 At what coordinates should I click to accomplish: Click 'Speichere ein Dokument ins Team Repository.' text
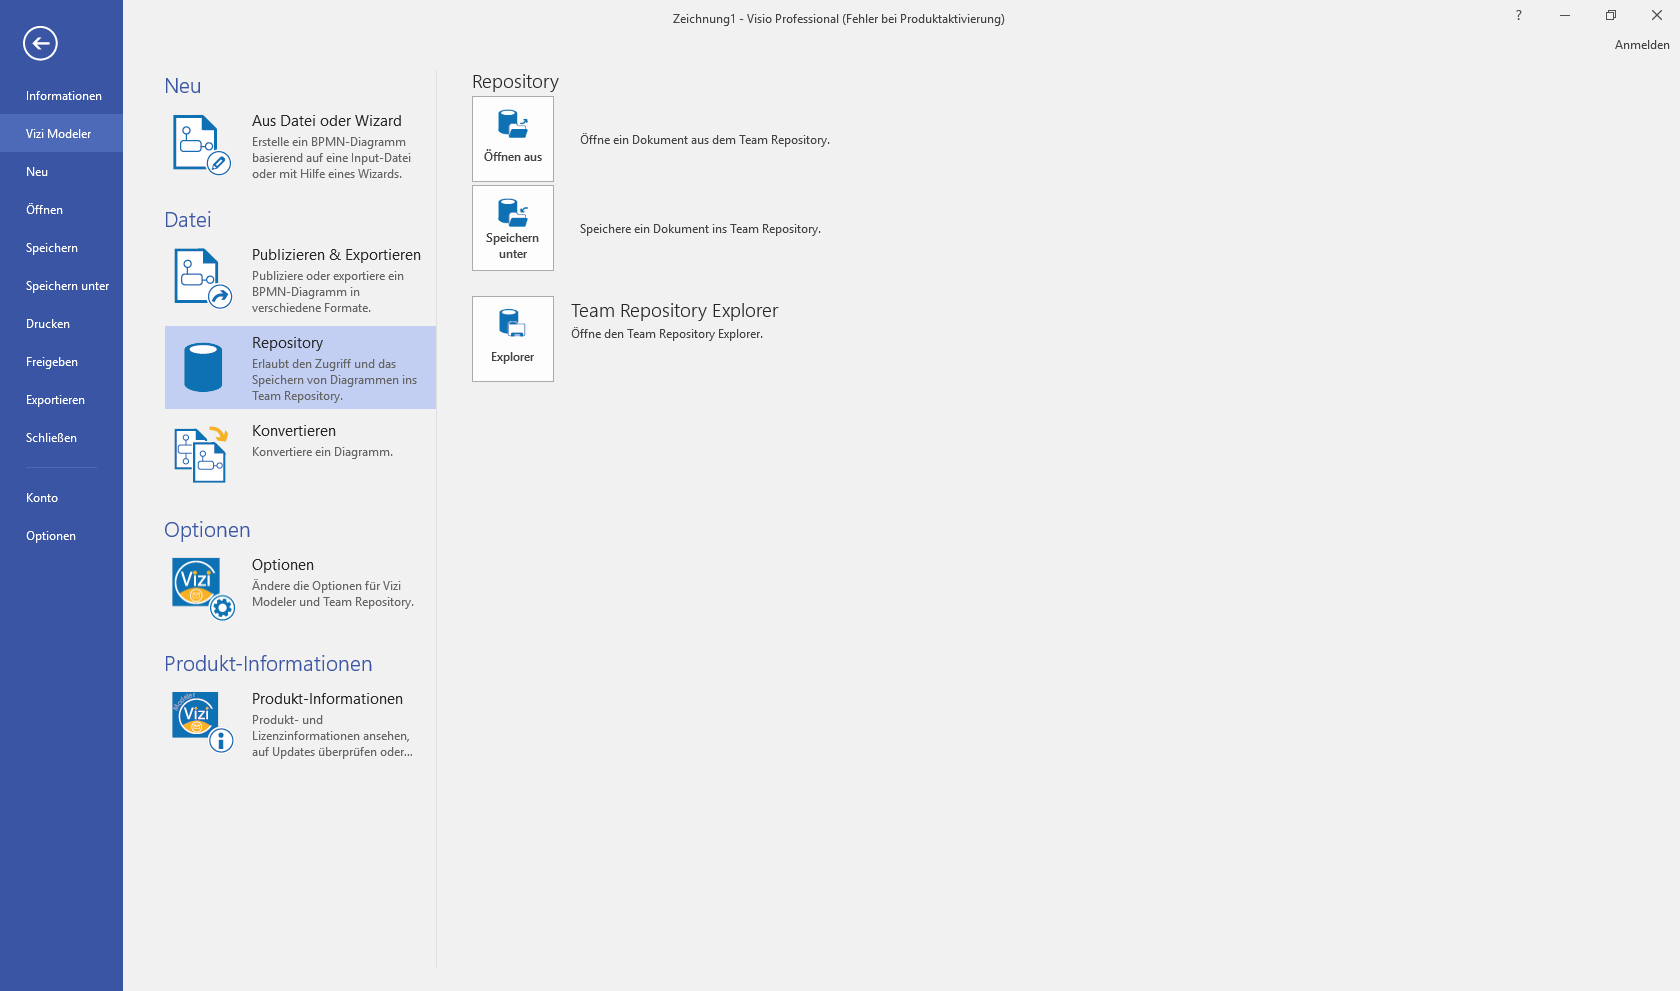[700, 229]
